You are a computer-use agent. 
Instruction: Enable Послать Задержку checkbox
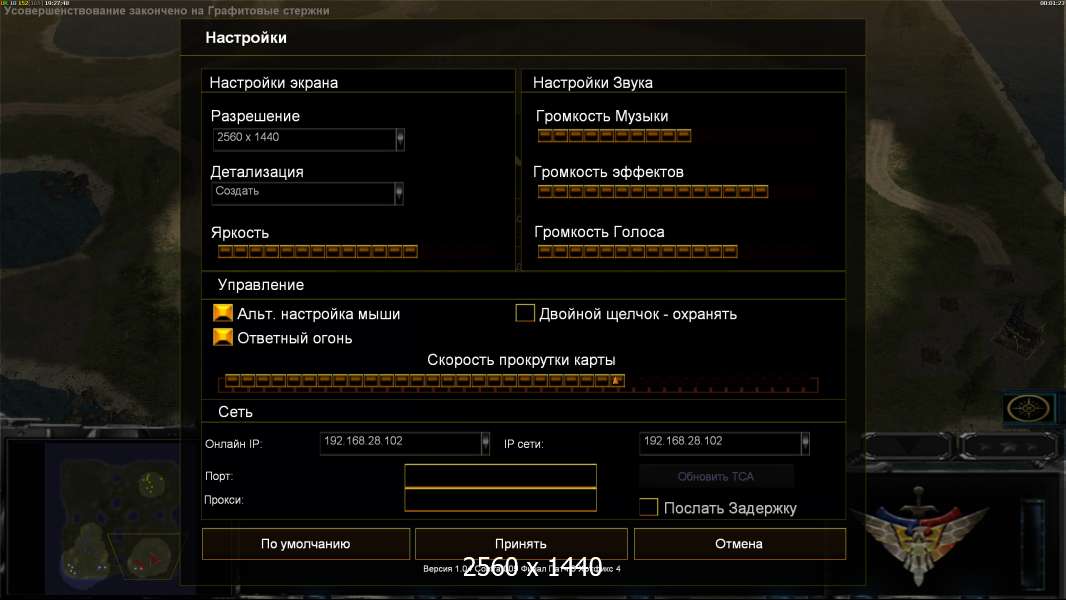(649, 507)
